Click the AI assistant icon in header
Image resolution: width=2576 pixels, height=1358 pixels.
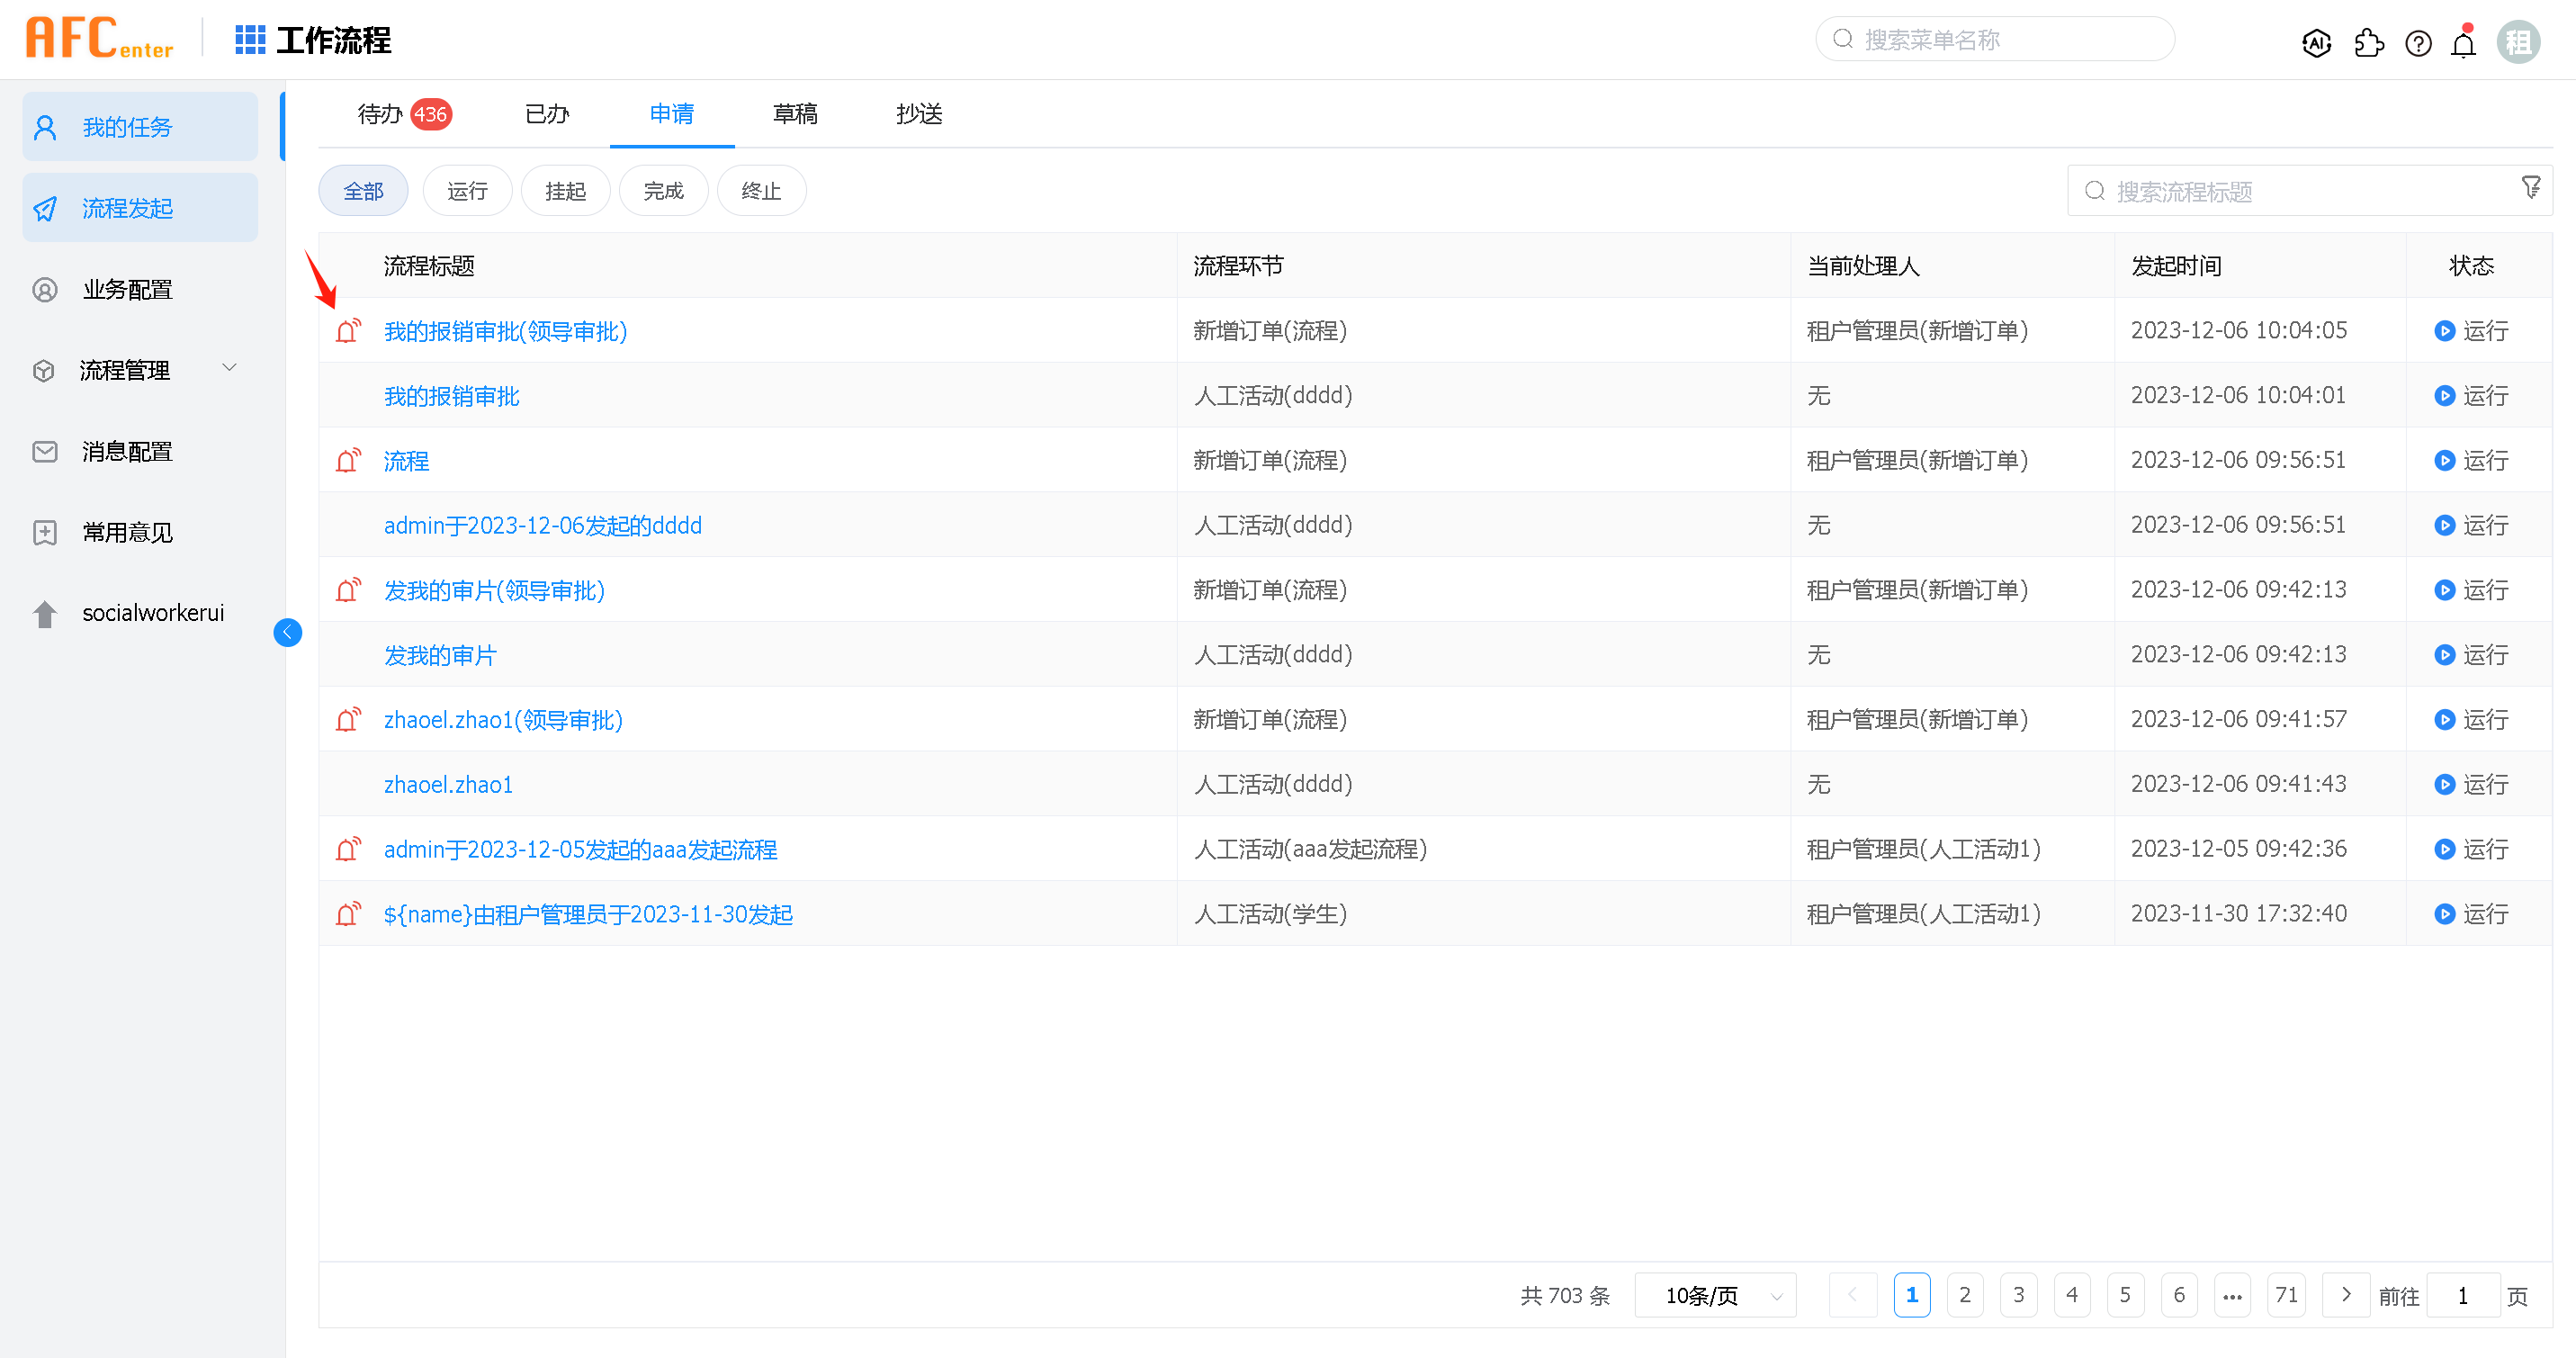pyautogui.click(x=2316, y=43)
